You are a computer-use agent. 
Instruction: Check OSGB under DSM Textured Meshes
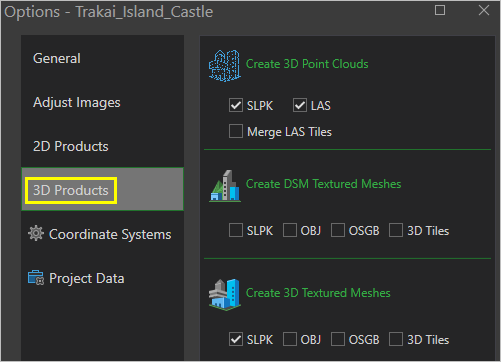338,230
